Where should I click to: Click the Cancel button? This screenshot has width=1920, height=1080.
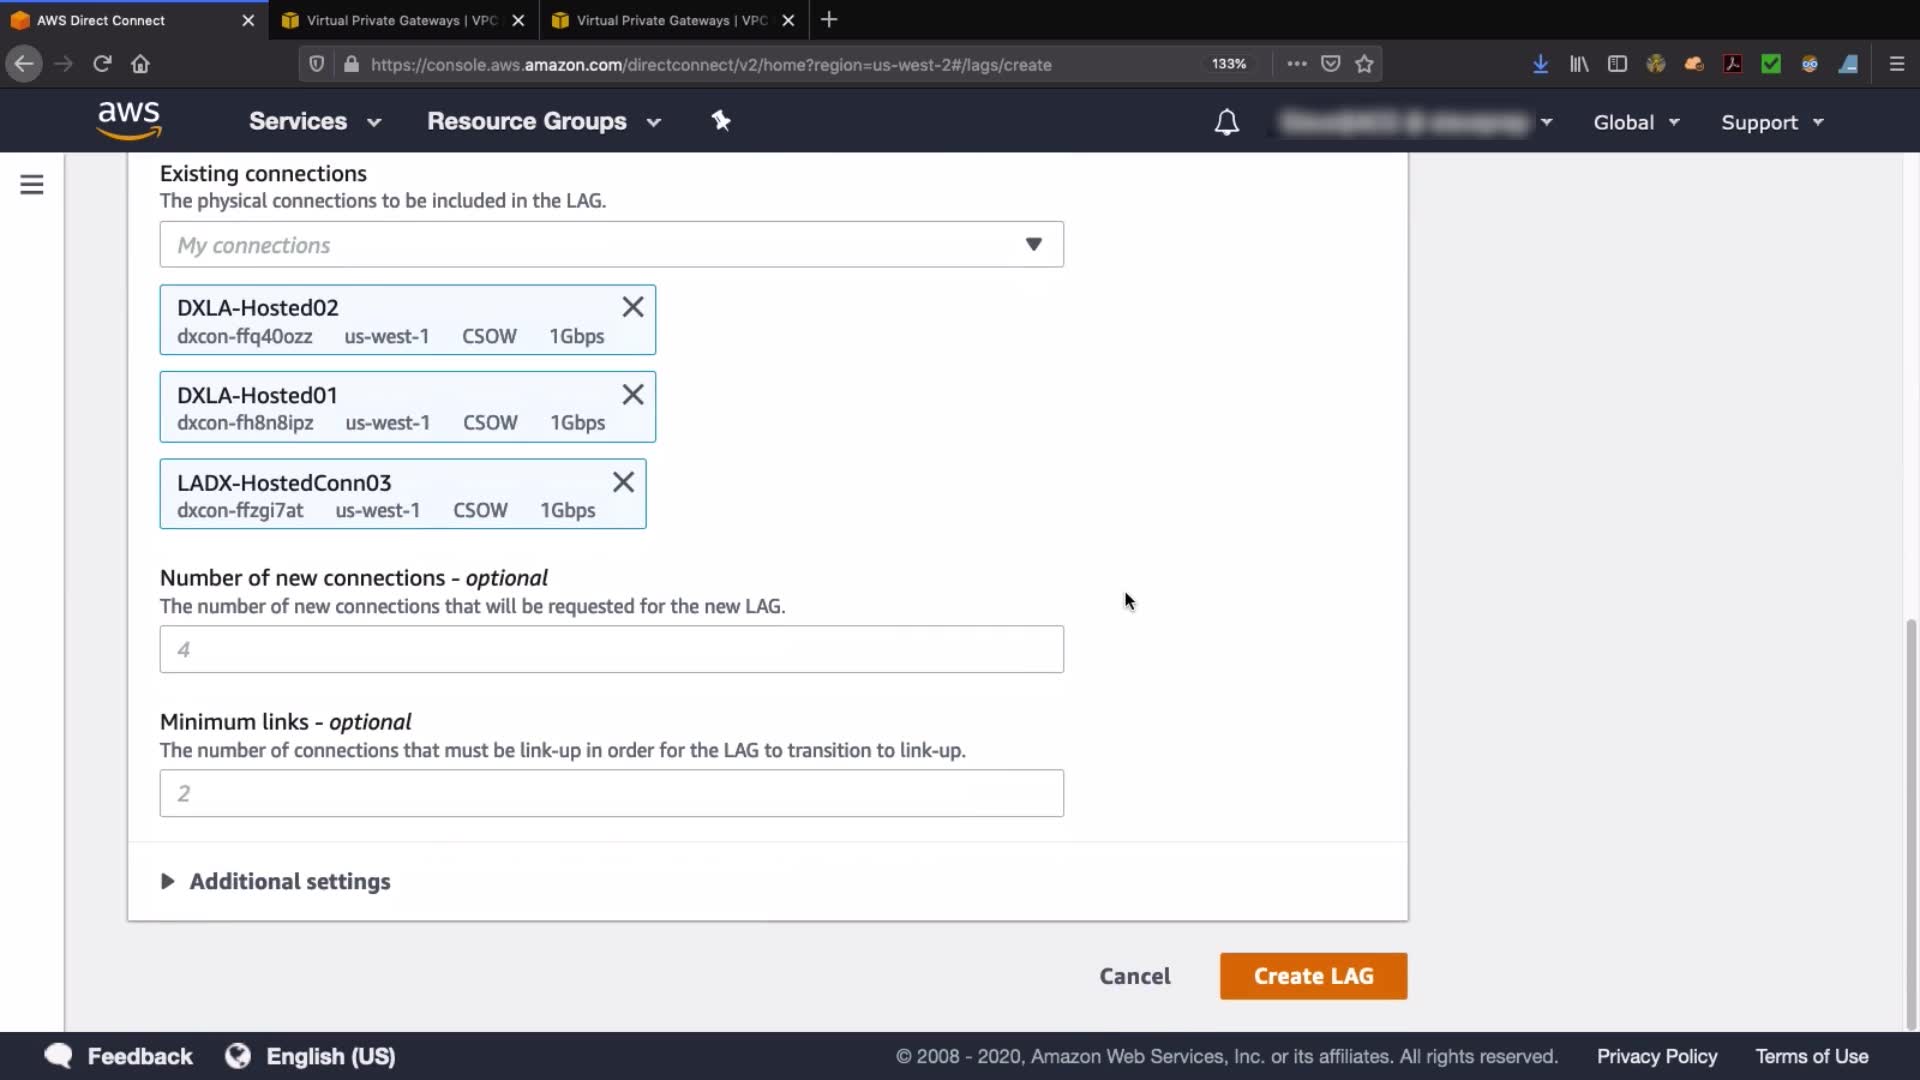point(1134,976)
